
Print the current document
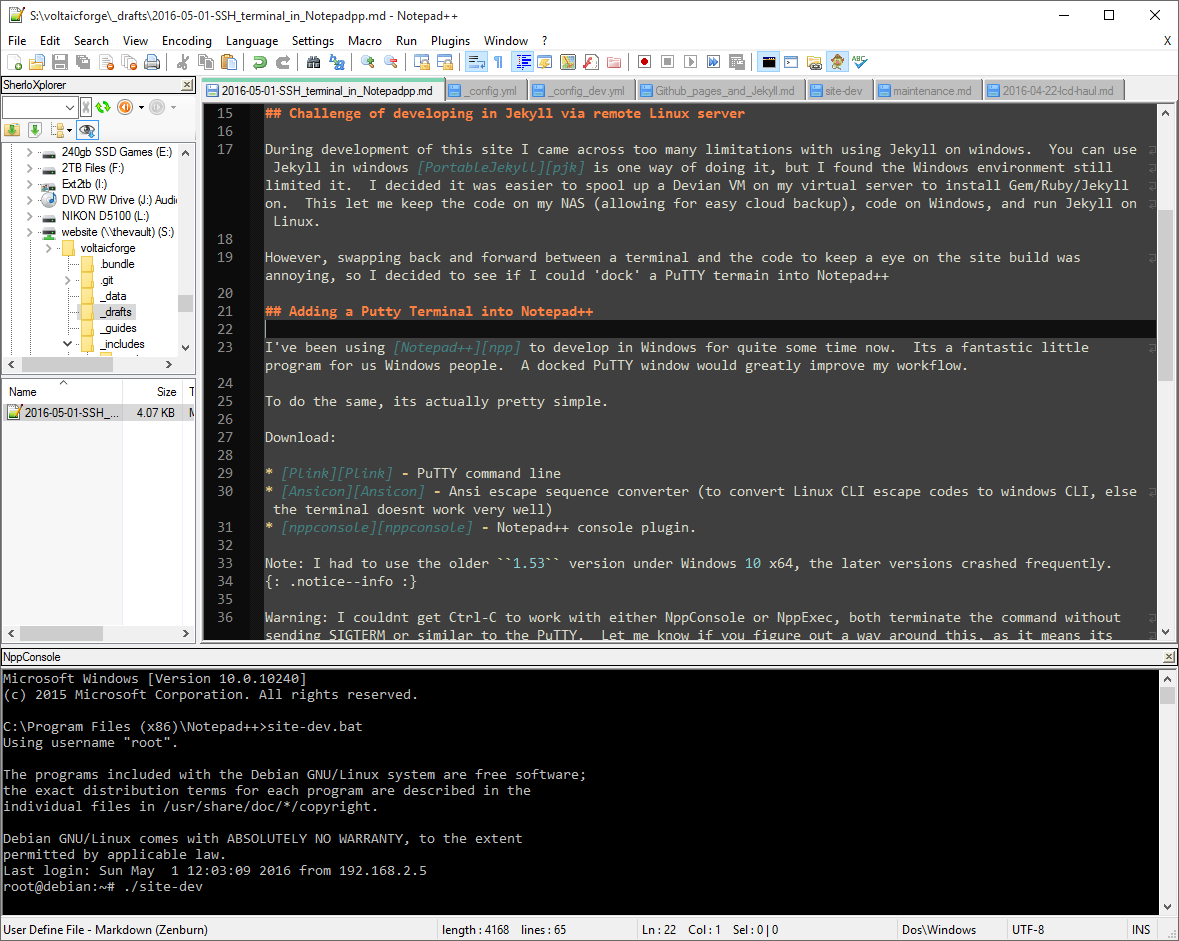pos(152,61)
